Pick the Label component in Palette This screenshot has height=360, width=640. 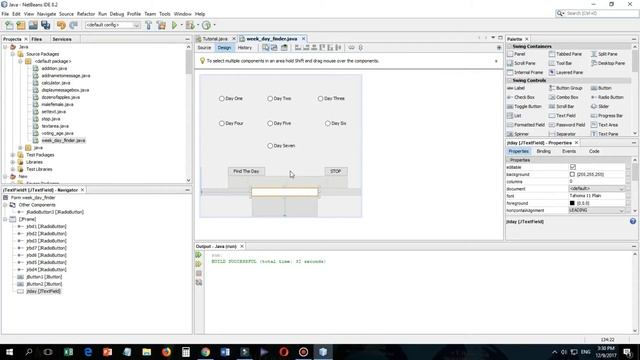pyautogui.click(x=516, y=88)
